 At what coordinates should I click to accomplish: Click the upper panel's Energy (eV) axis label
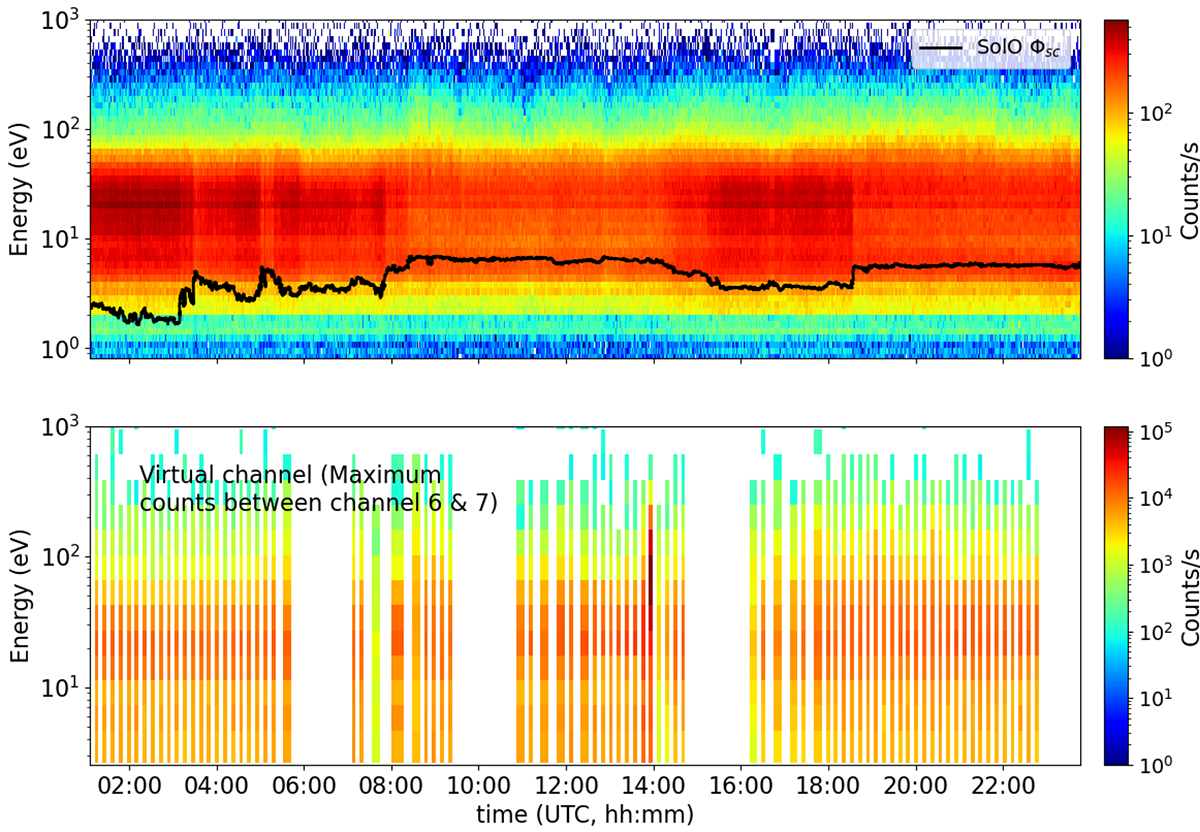tap(18, 188)
